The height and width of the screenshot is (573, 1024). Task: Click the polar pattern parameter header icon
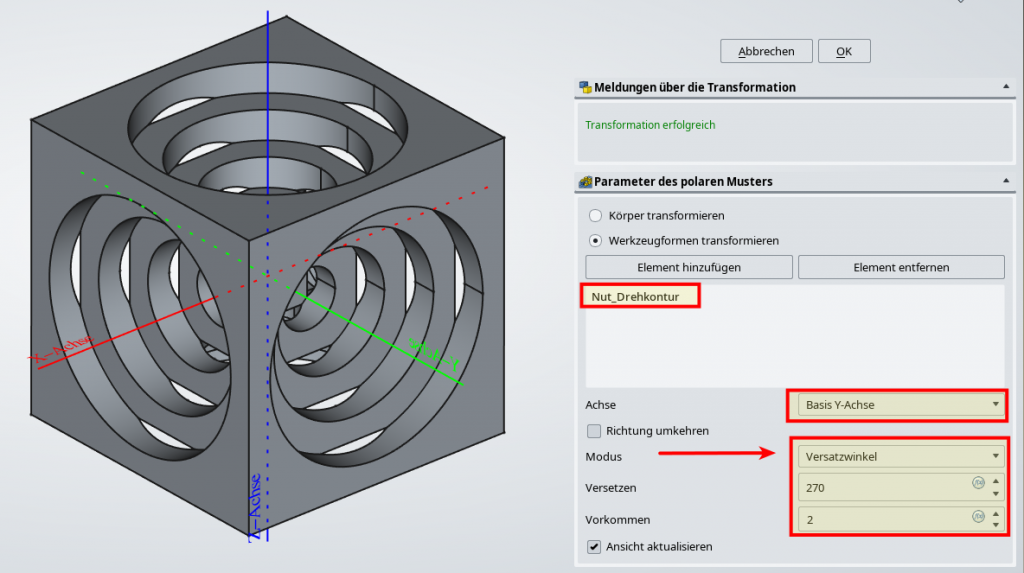[585, 181]
